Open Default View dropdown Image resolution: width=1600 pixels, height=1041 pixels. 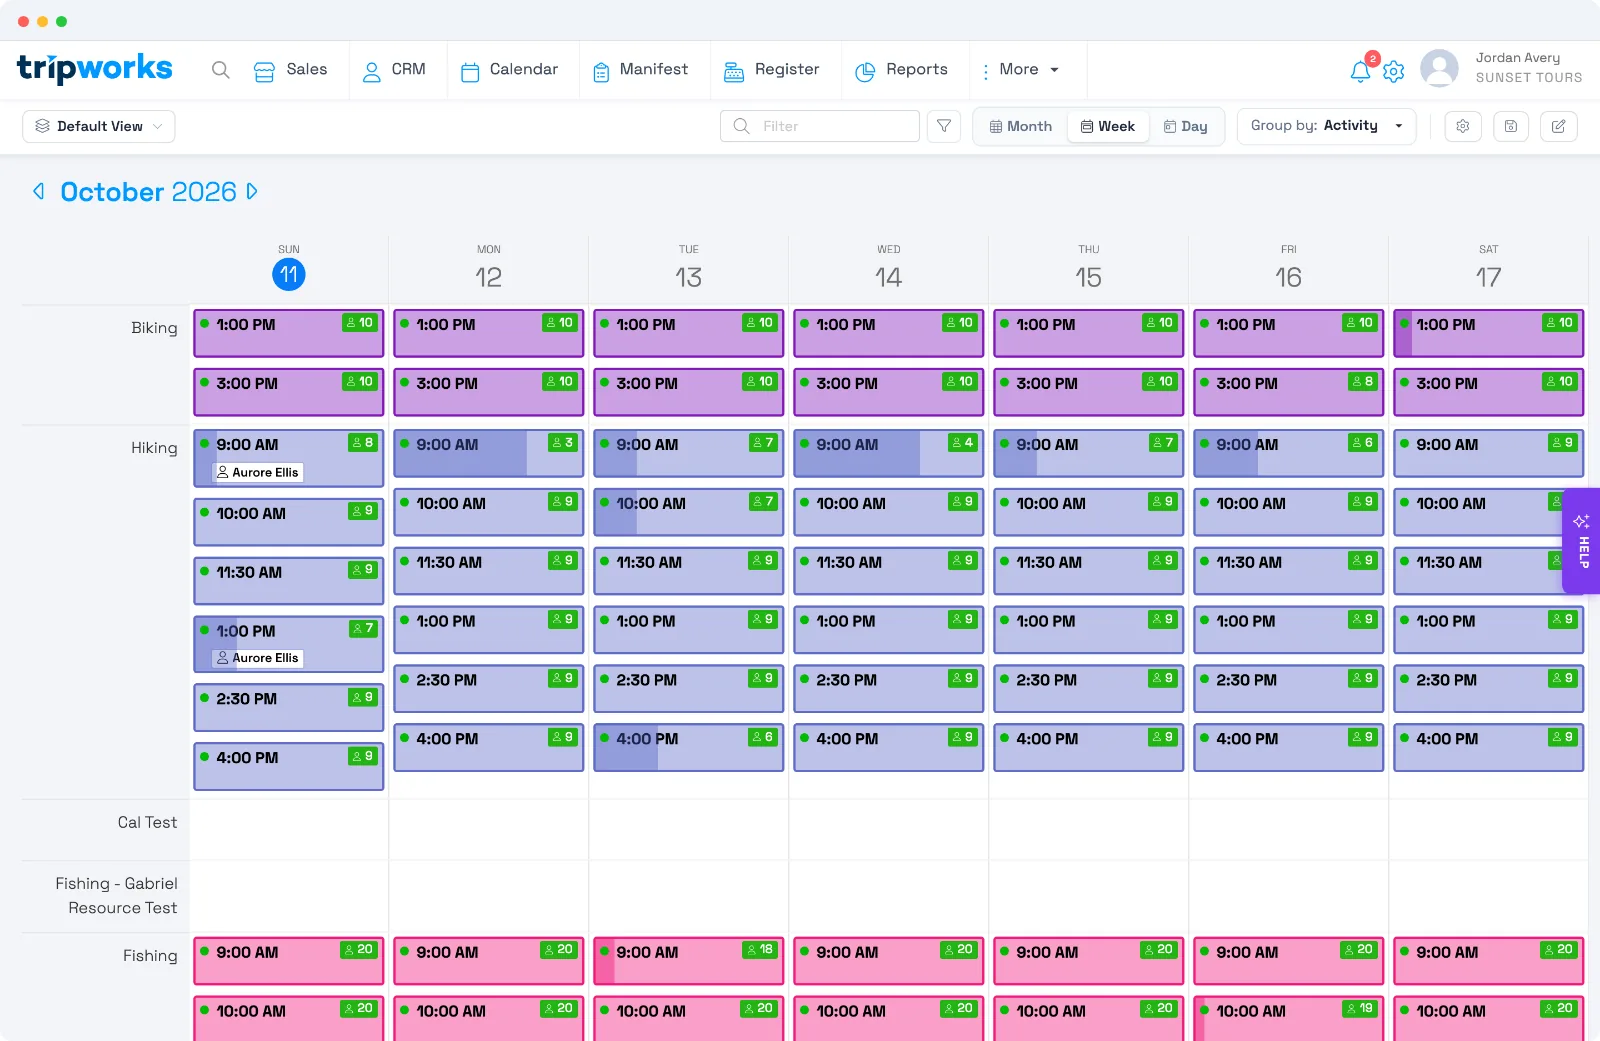99,126
